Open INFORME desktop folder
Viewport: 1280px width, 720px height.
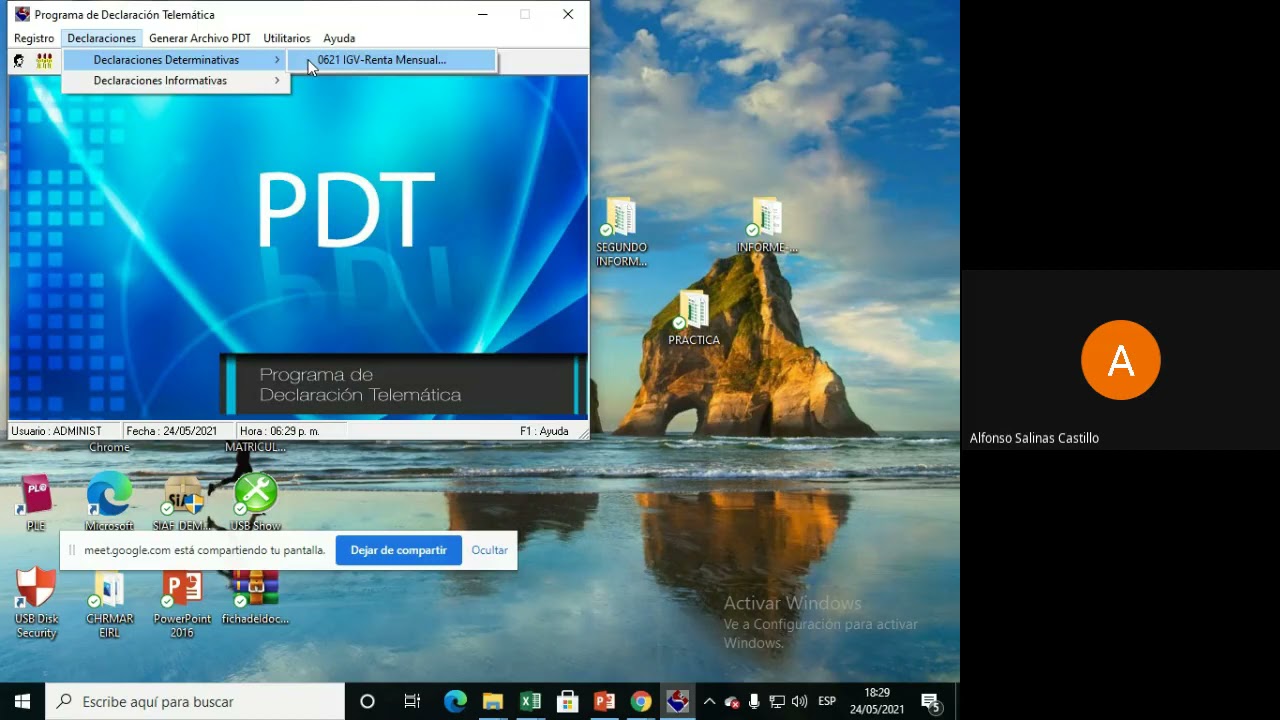click(x=767, y=225)
